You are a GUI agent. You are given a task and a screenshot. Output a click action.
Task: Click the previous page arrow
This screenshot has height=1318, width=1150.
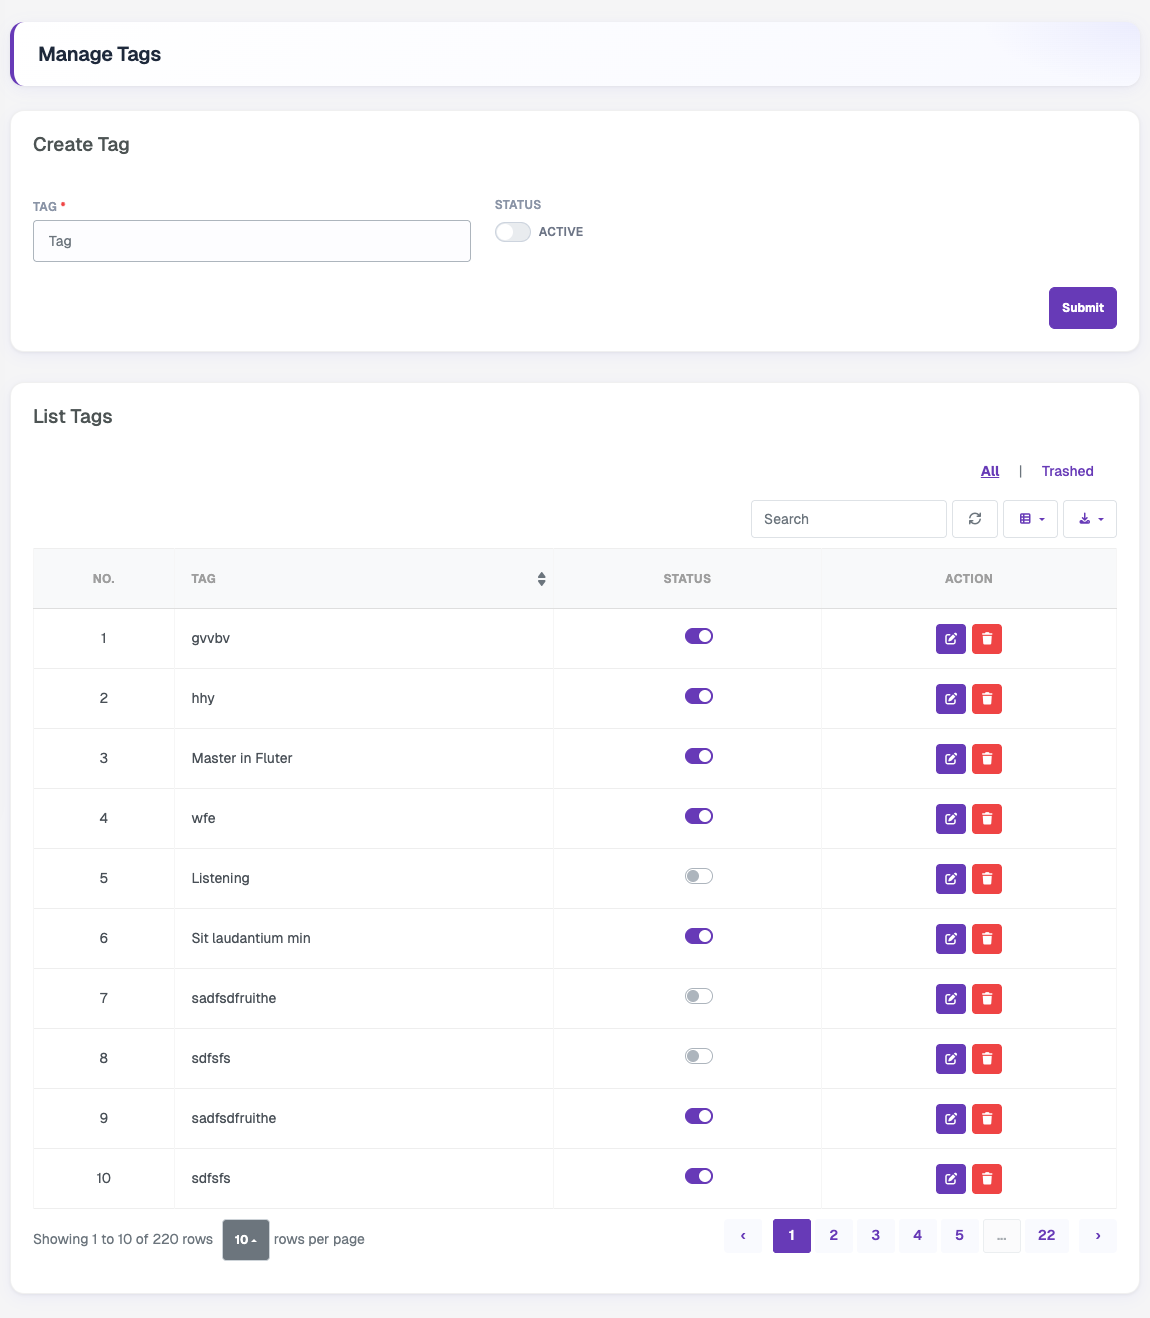coord(743,1236)
